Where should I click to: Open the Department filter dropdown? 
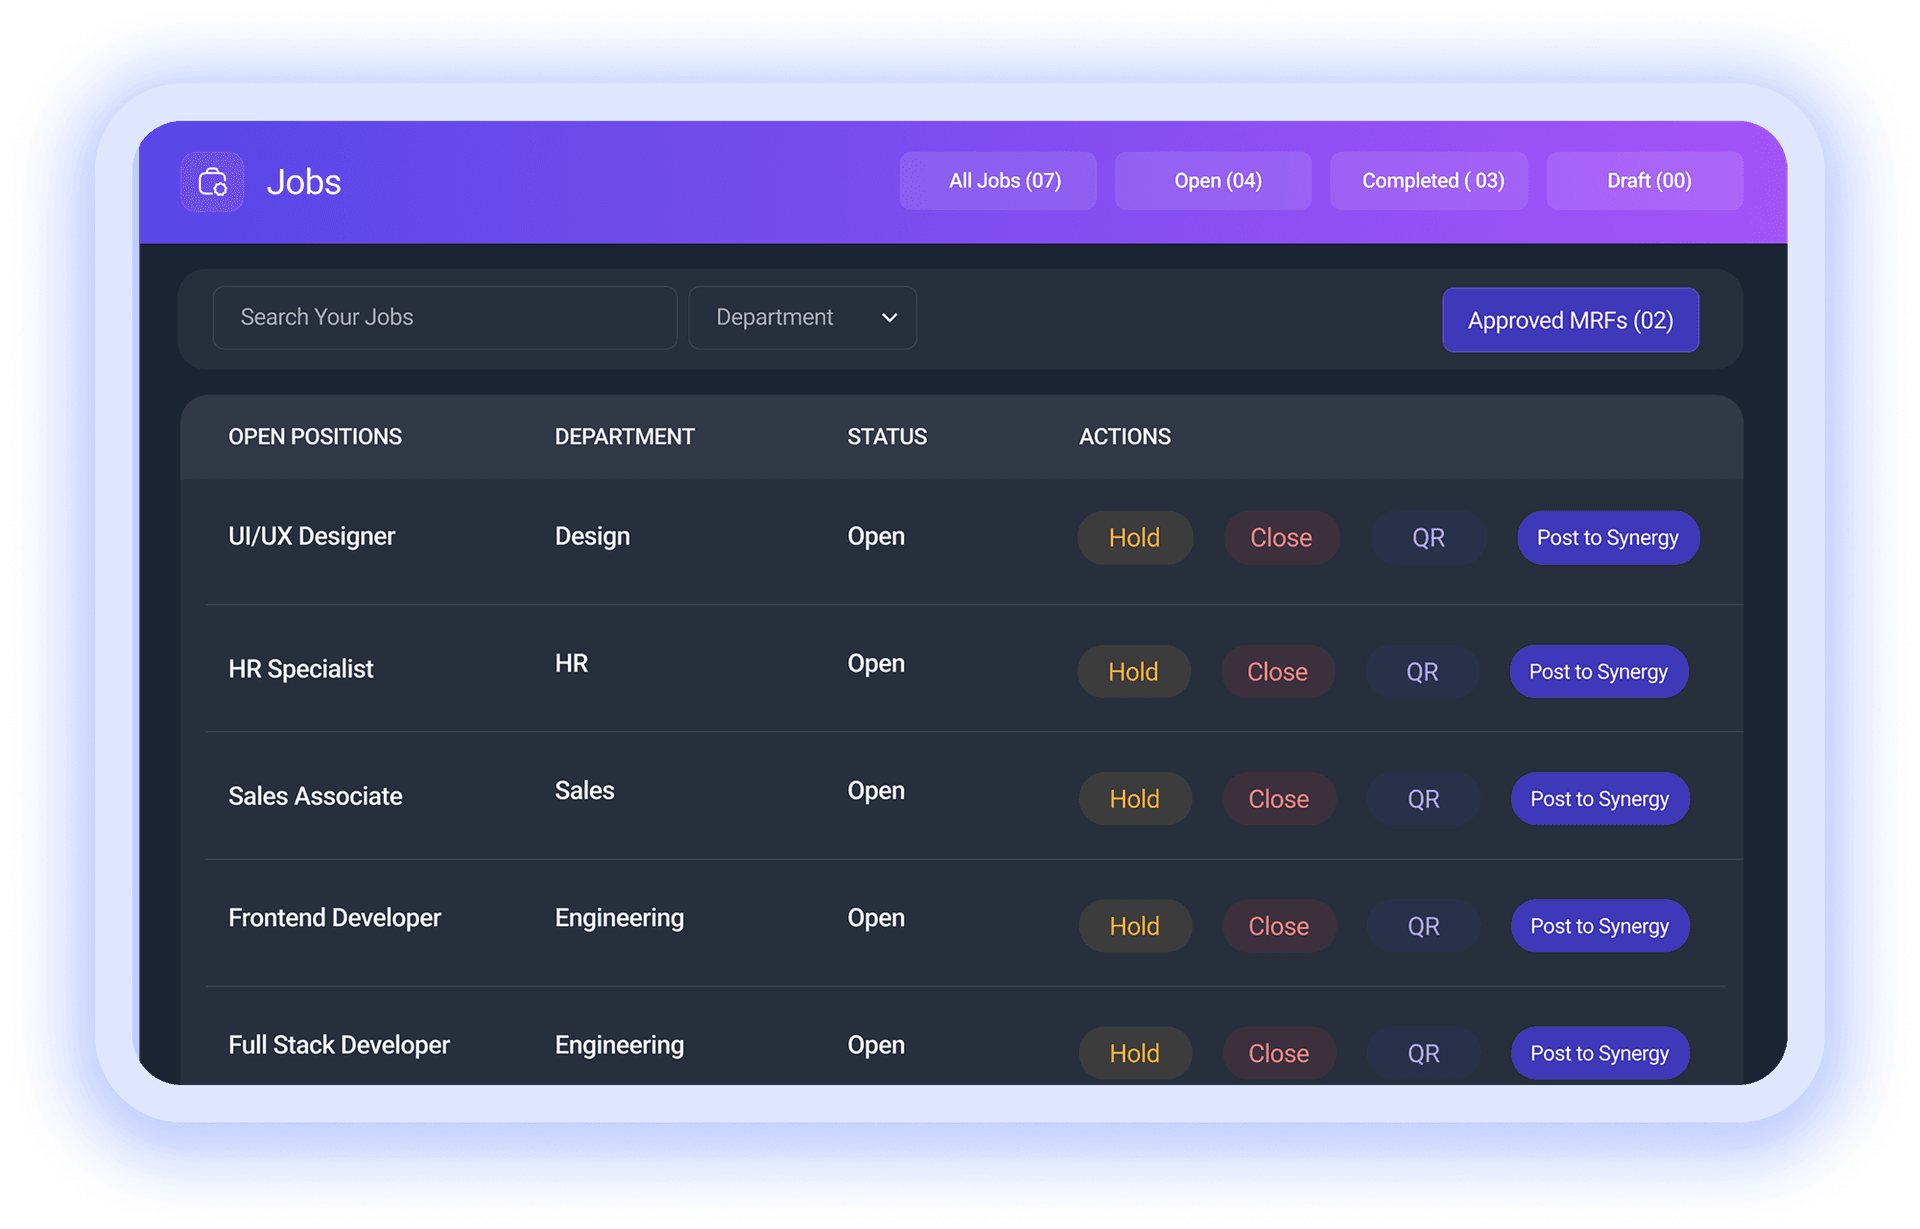point(802,317)
